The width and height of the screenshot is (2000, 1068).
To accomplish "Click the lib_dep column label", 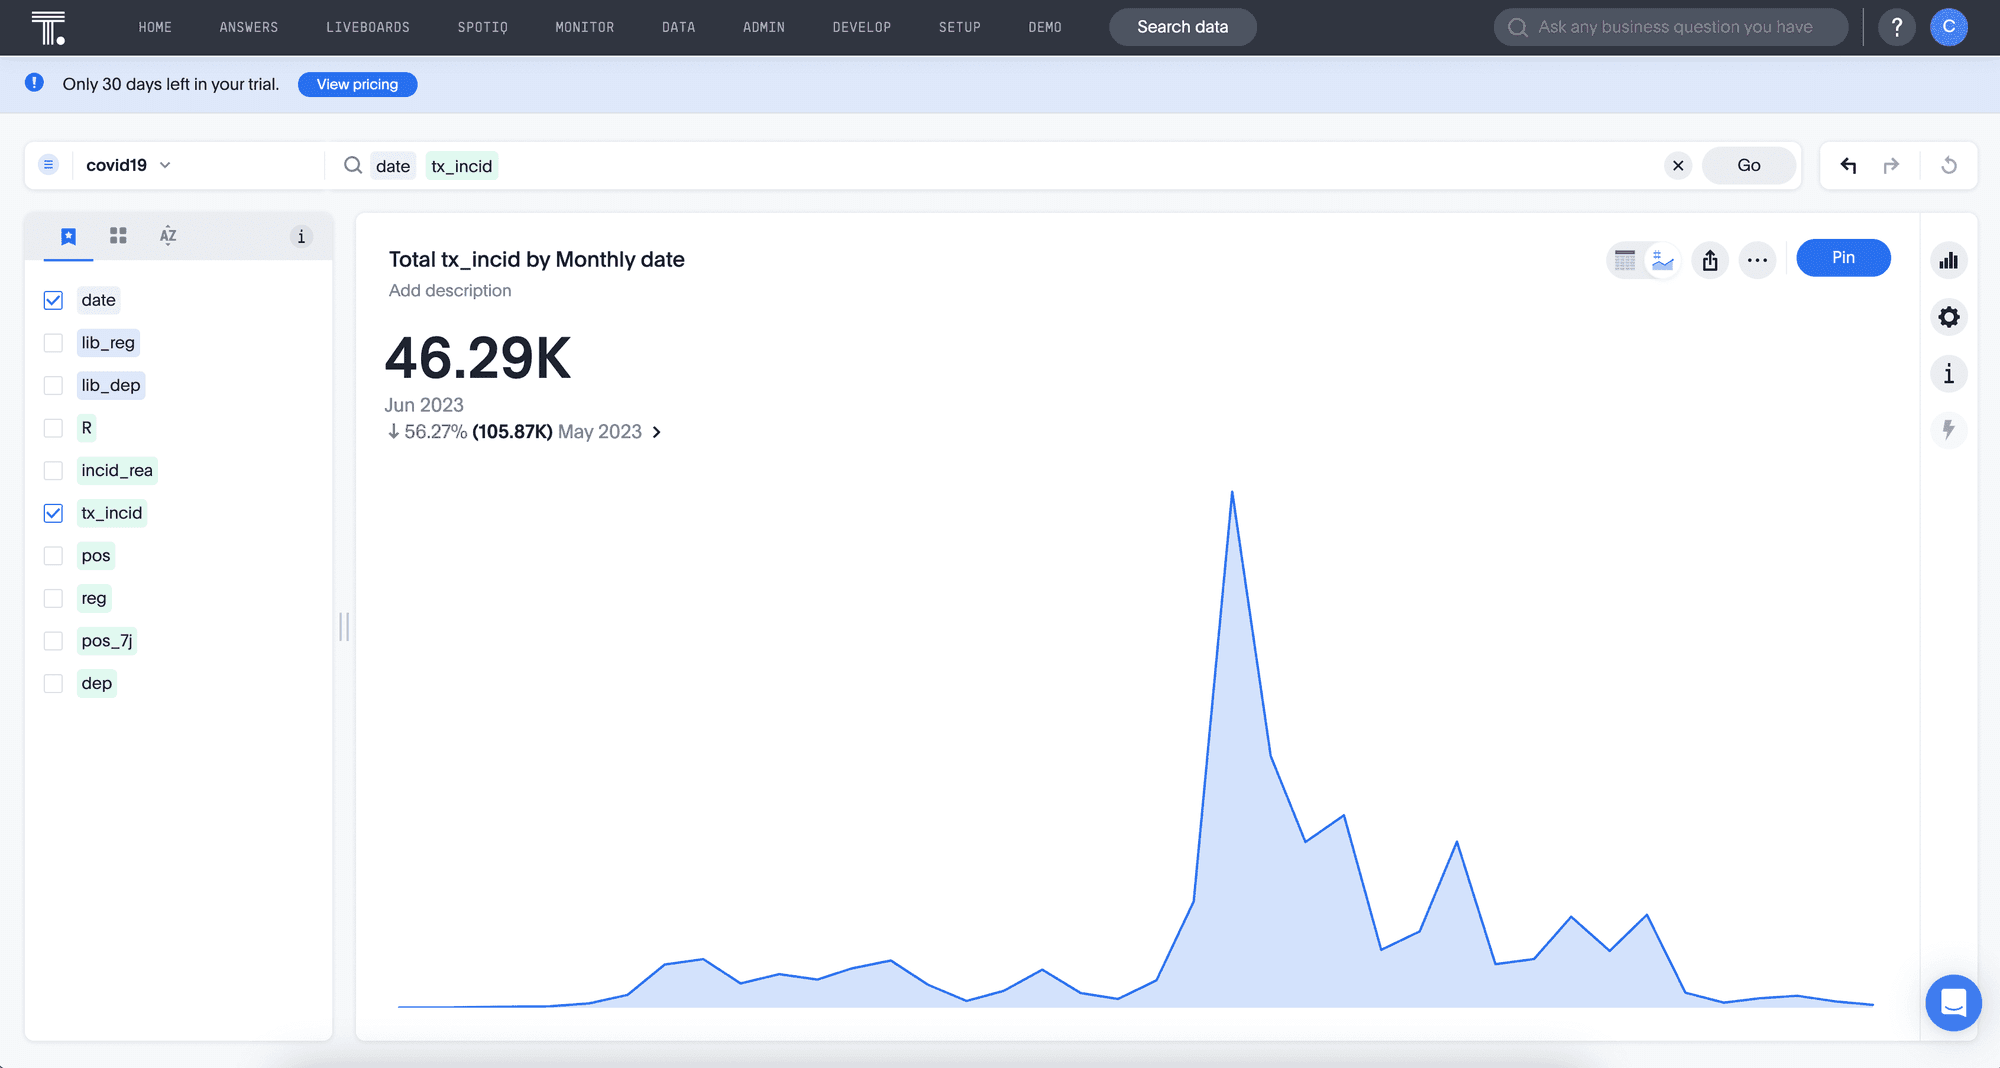I will point(111,385).
